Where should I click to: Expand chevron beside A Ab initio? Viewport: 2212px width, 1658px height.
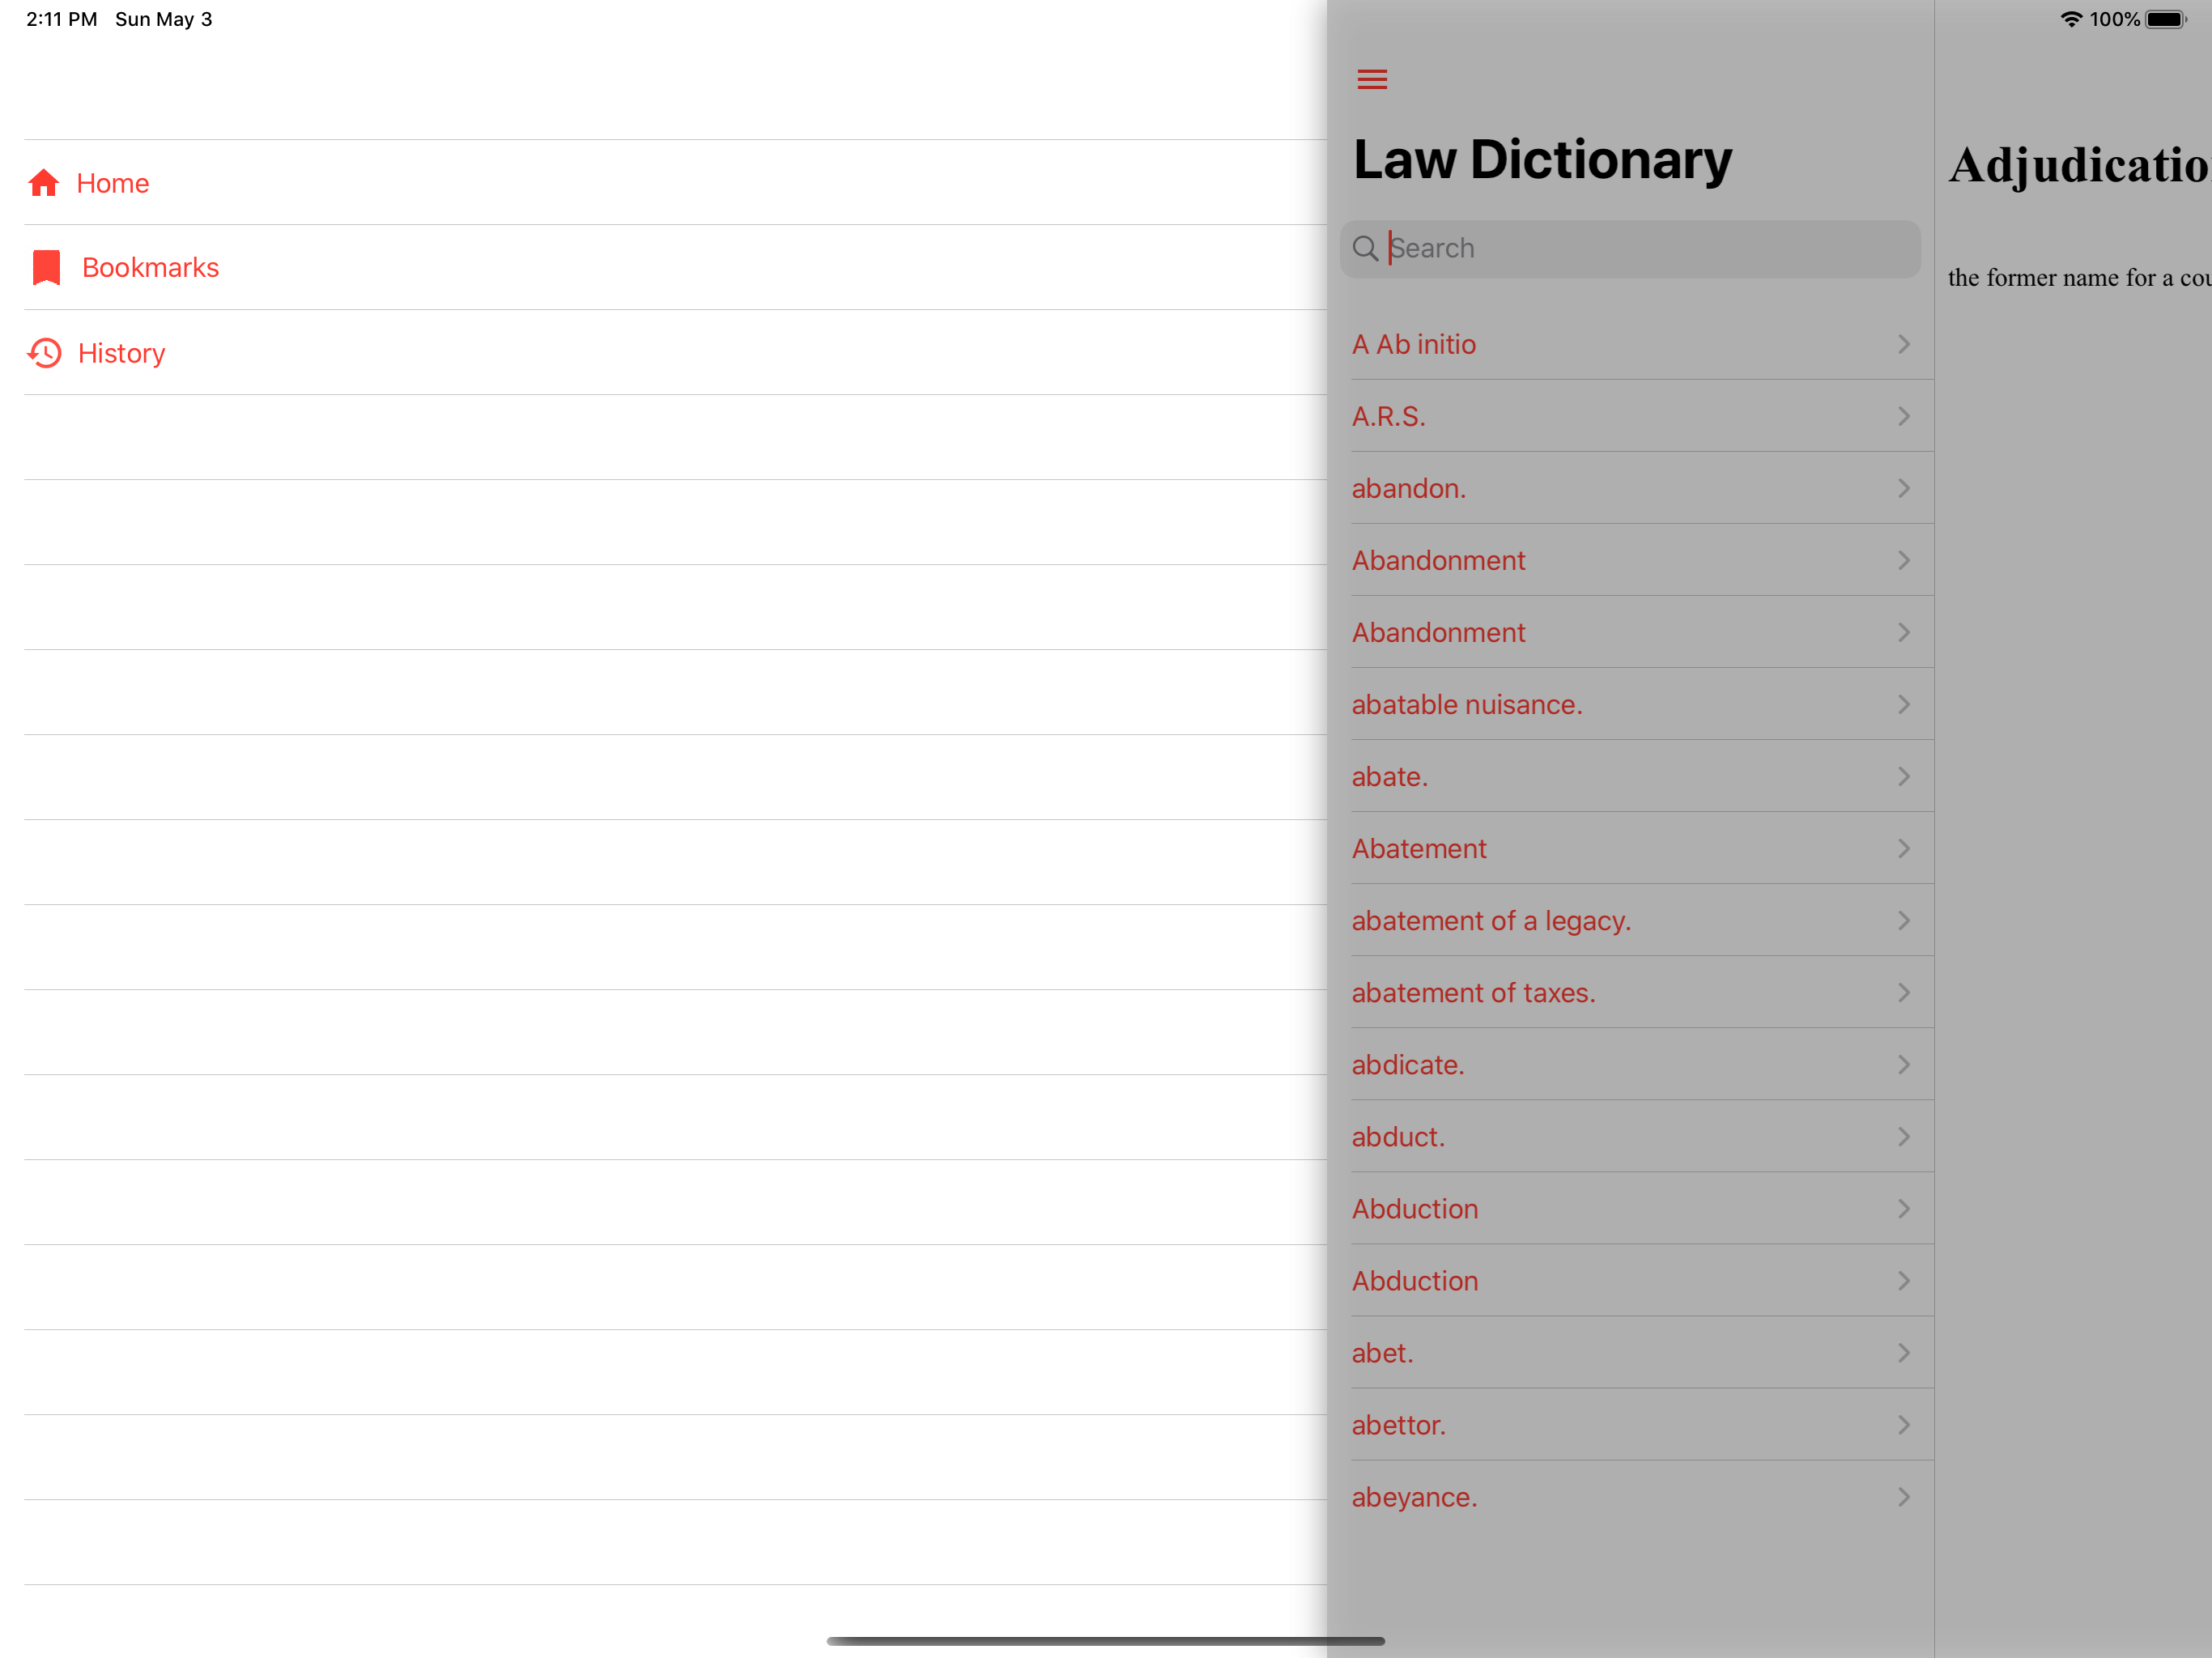tap(1903, 344)
